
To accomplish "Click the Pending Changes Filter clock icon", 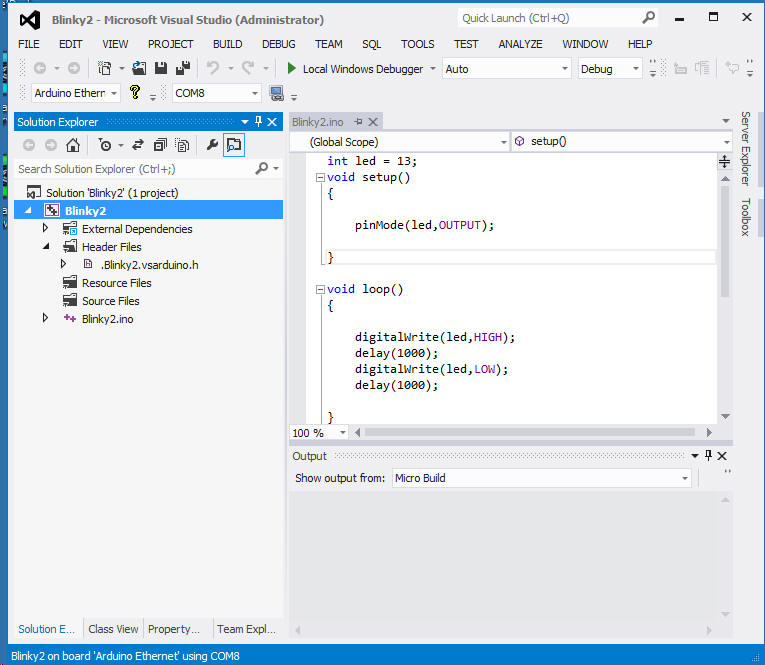I will (104, 145).
